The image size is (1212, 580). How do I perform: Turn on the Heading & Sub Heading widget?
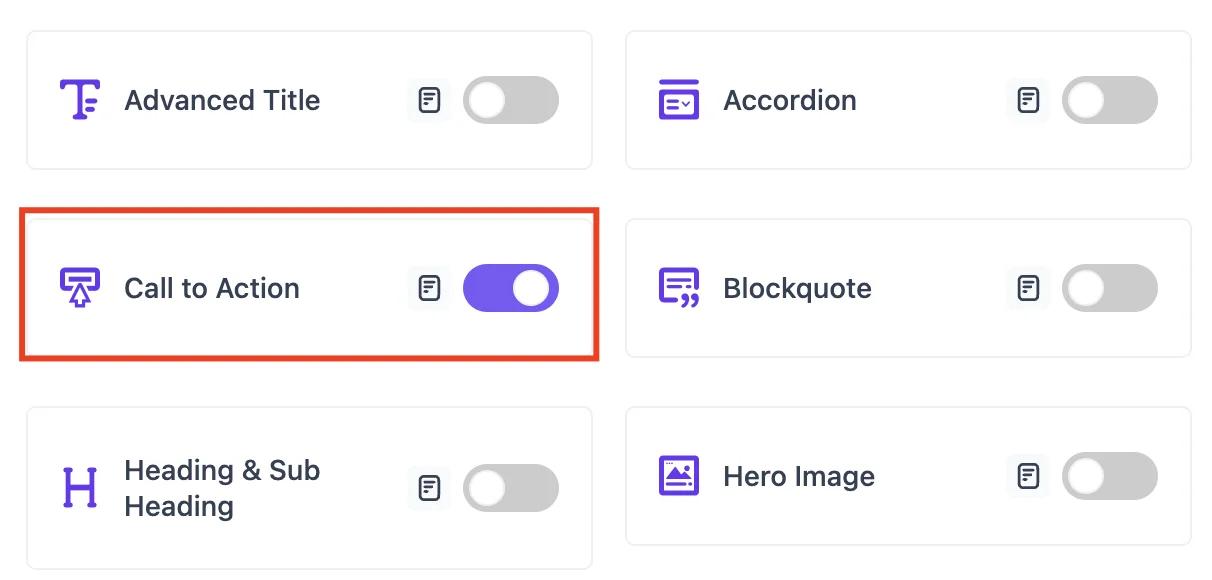[510, 487]
